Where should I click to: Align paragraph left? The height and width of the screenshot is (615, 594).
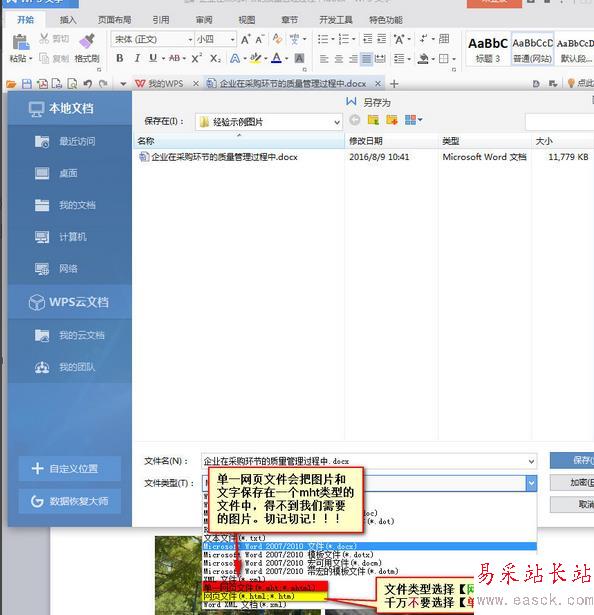(324, 59)
